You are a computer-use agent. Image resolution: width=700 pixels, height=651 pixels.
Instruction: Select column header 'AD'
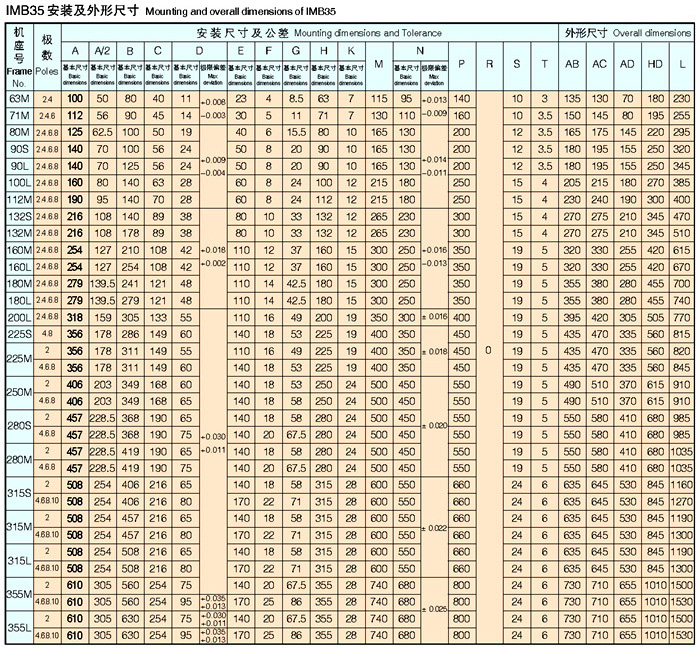point(627,64)
